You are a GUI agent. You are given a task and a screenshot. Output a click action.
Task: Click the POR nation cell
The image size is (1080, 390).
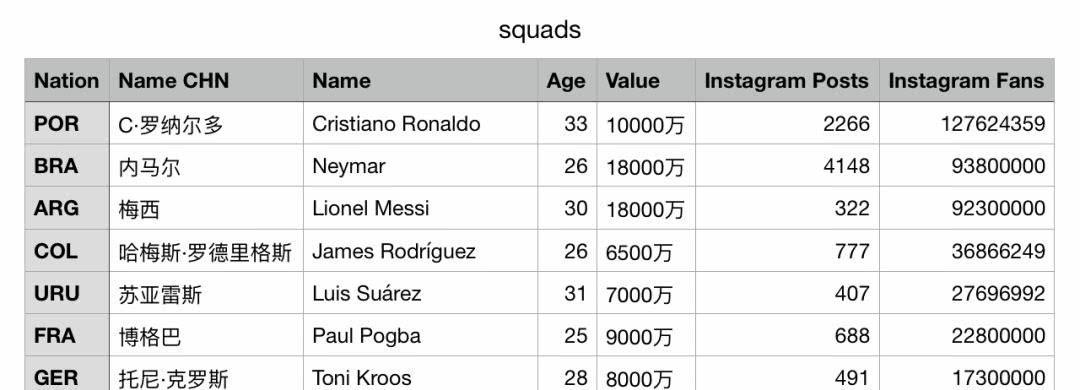(67, 123)
